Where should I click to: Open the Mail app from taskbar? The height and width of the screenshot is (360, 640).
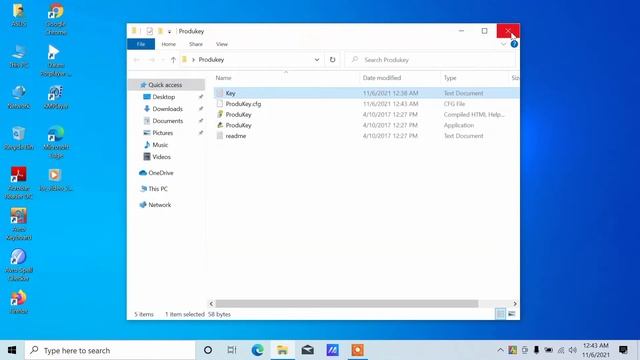pos(307,350)
